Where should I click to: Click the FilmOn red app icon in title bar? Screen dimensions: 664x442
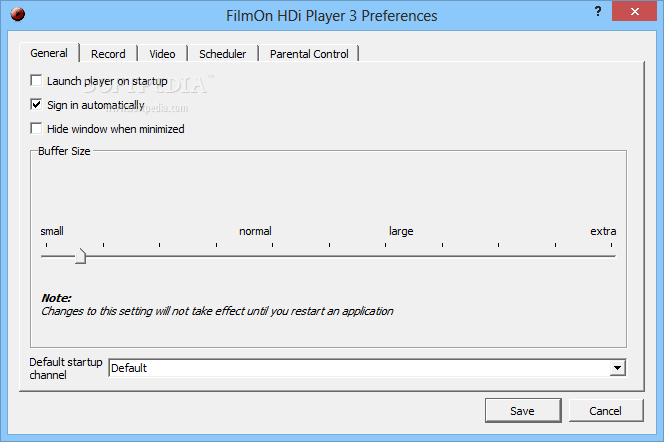(18, 14)
